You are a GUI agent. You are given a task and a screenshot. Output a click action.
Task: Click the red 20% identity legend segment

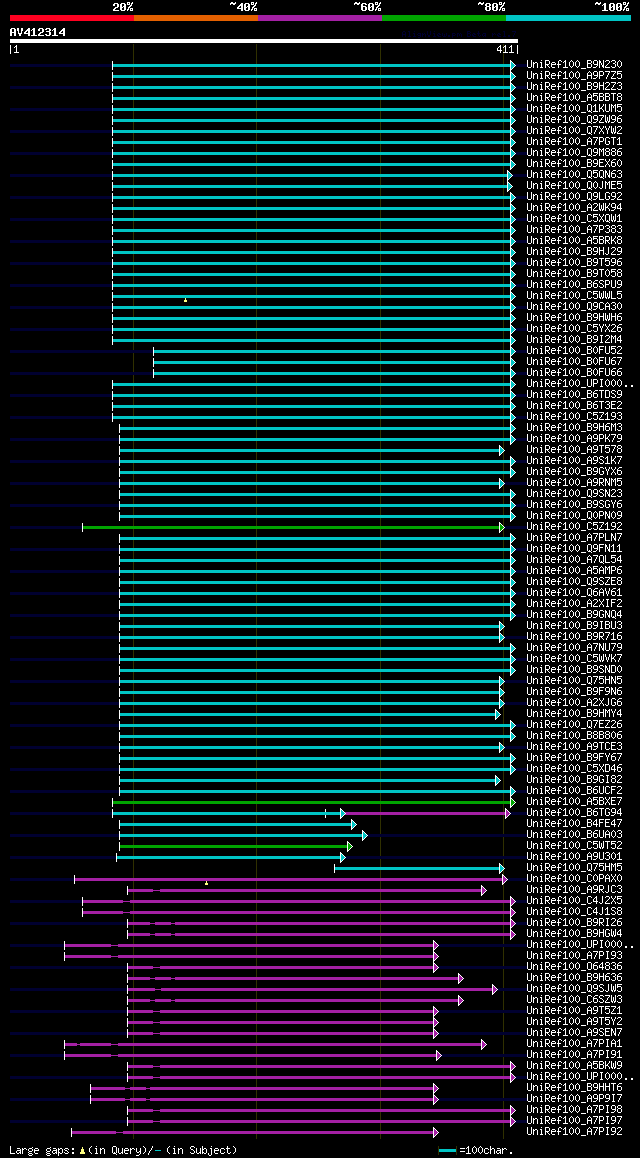coord(72,18)
